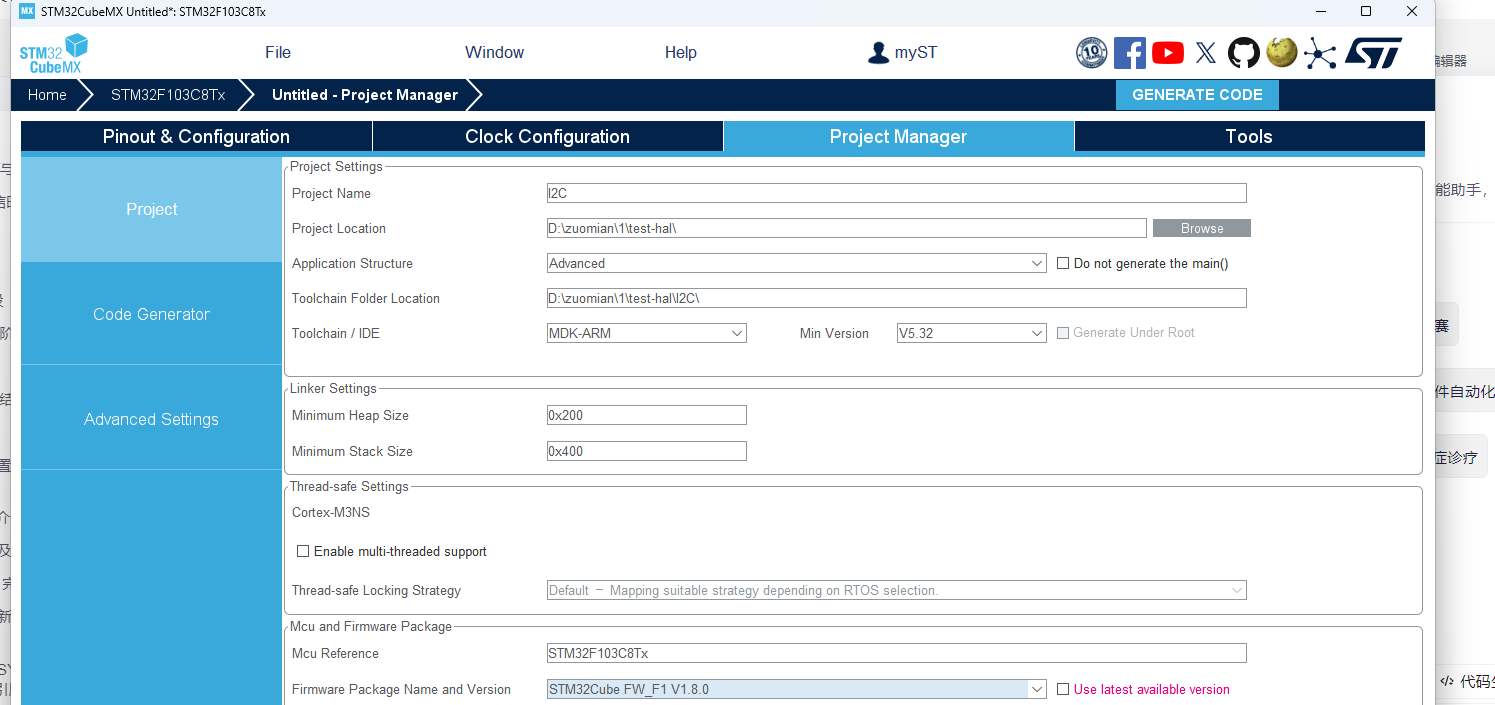The width and height of the screenshot is (1495, 705).
Task: Click the Minimum Stack Size field
Action: [x=647, y=452]
